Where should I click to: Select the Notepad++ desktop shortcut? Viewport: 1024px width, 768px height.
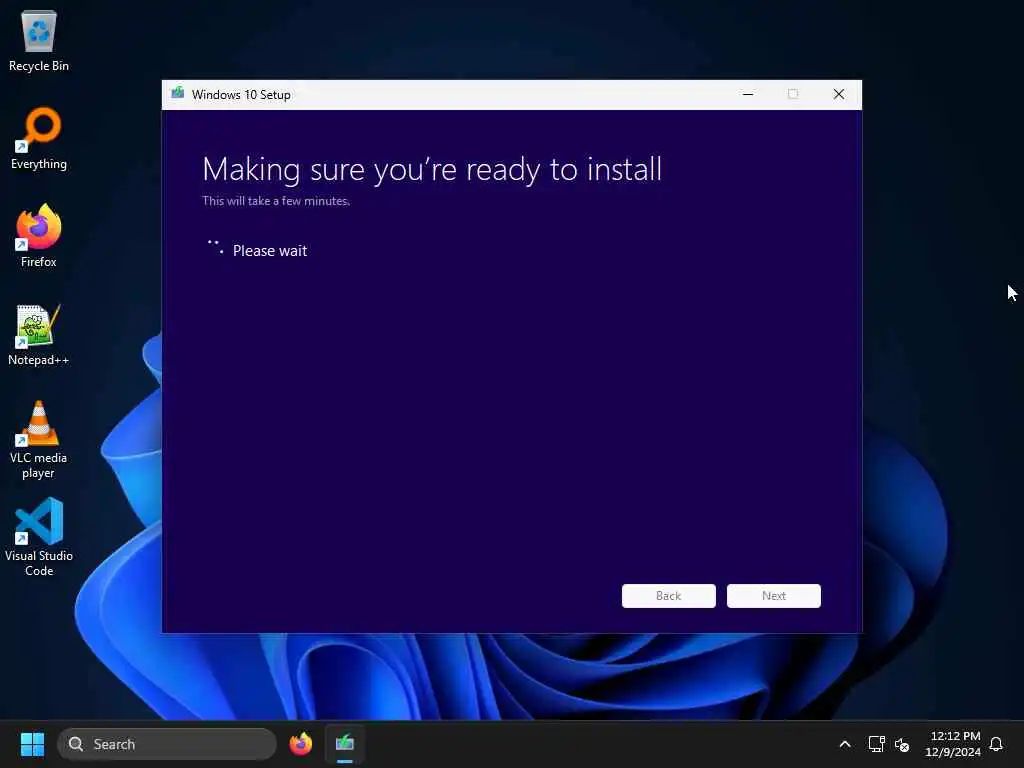(39, 334)
